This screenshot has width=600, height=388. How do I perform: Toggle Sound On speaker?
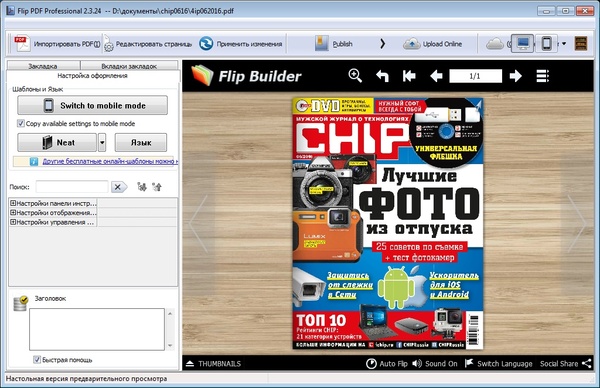point(434,364)
